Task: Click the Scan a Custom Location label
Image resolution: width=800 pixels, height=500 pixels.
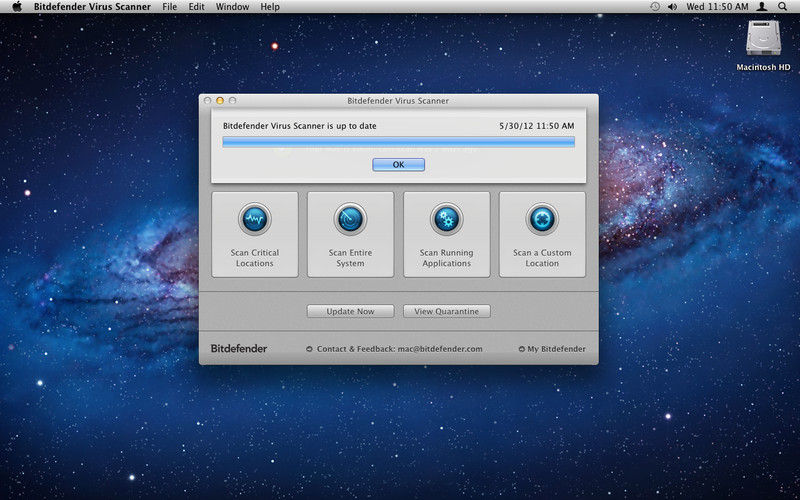Action: (x=542, y=258)
